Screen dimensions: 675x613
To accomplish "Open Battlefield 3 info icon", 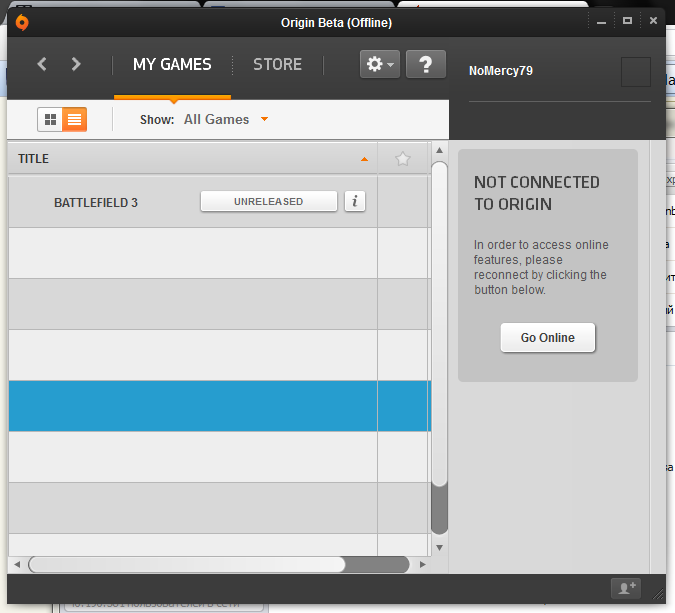I will pos(355,201).
